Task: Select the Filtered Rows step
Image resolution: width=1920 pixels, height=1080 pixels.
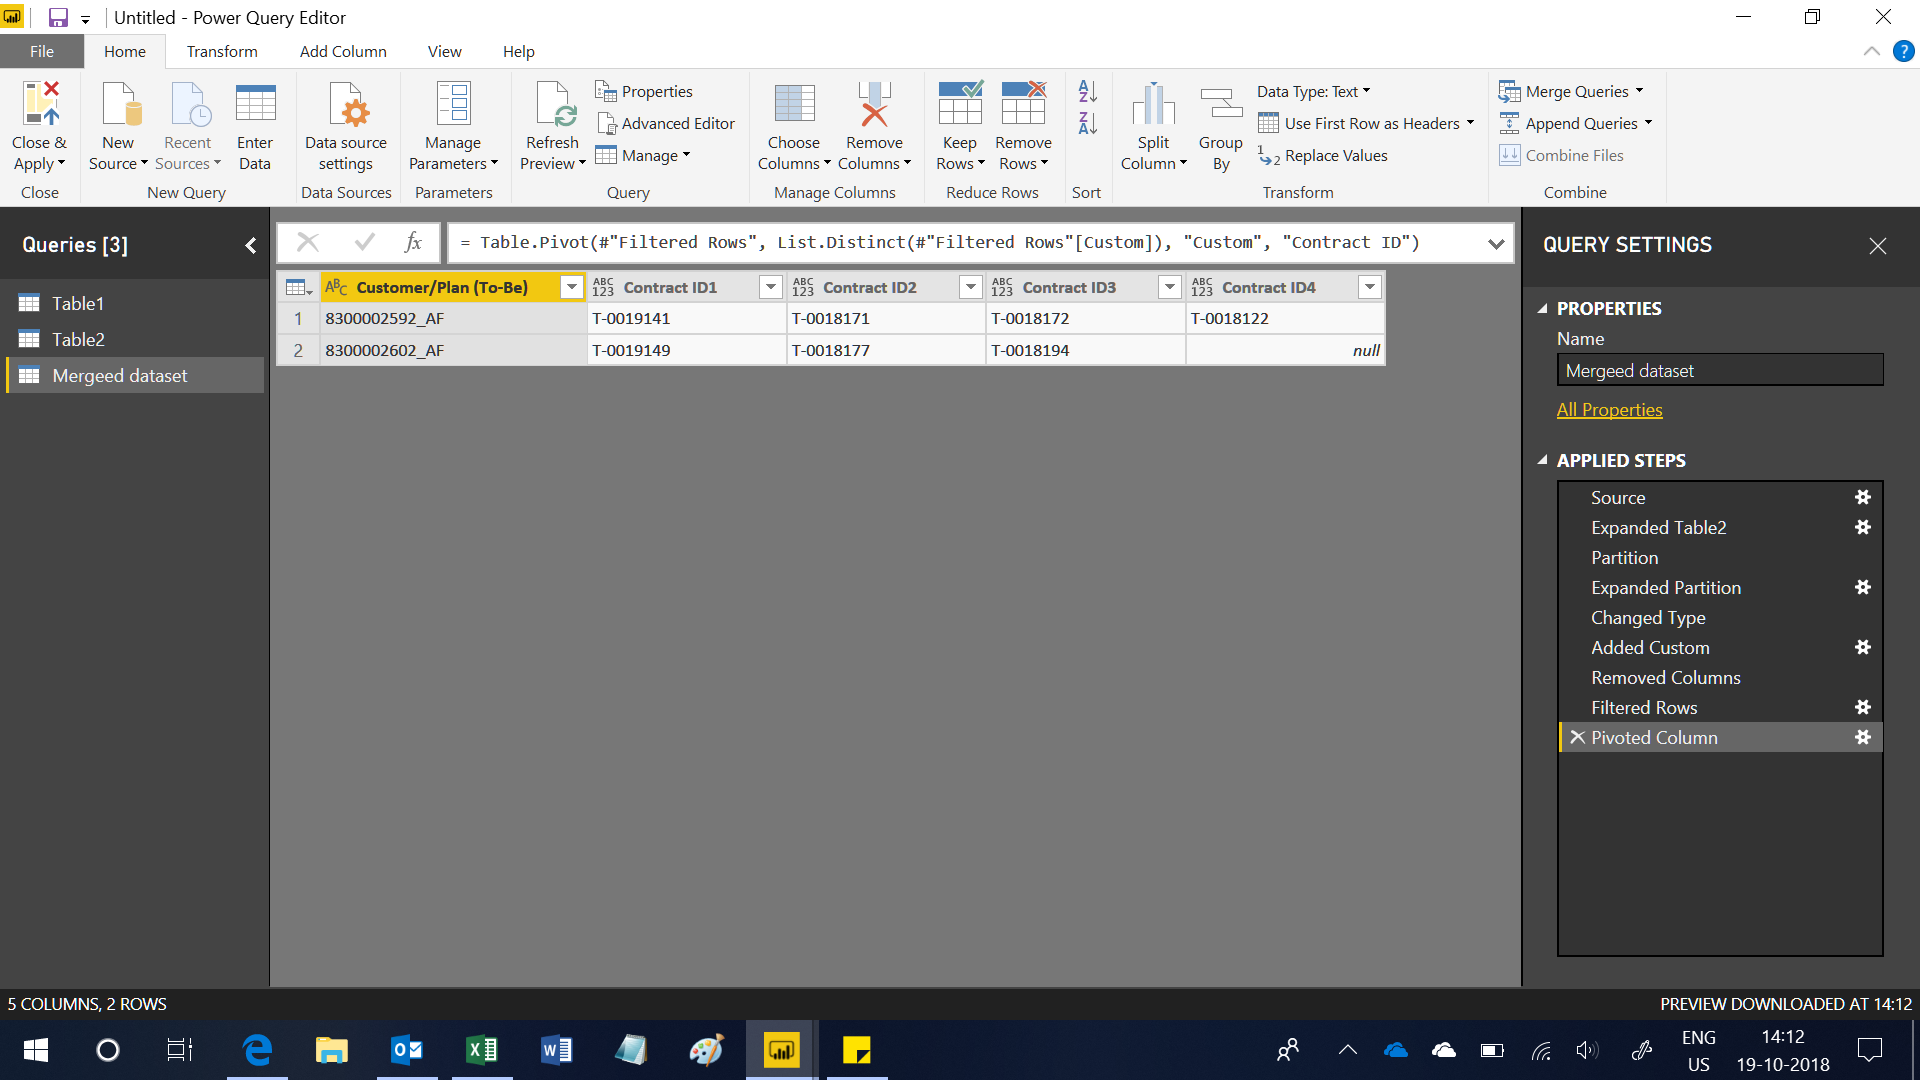Action: [1644, 707]
